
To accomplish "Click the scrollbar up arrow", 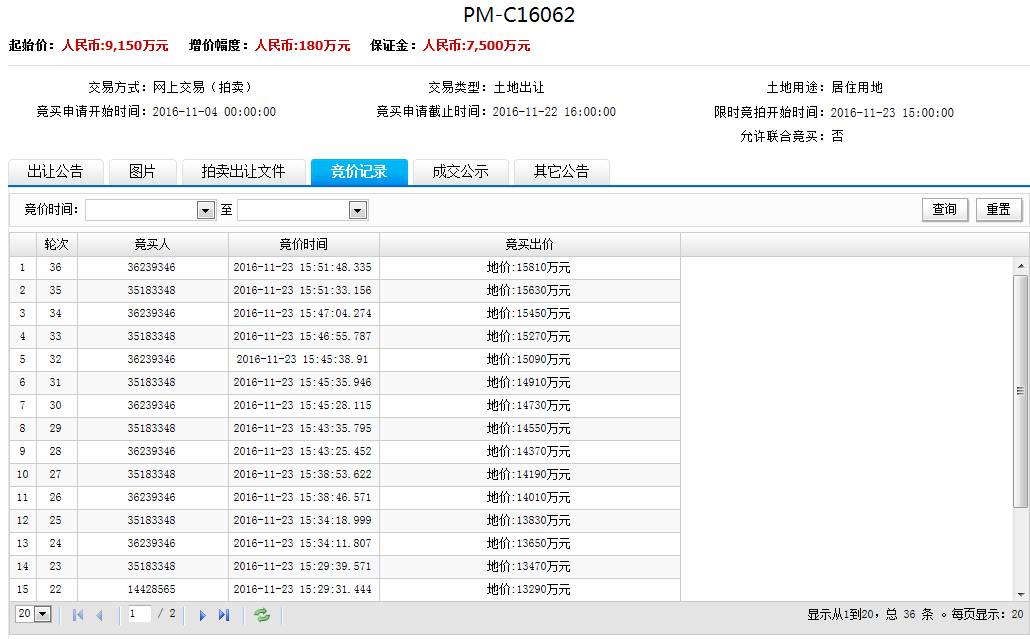I will (x=1020, y=266).
